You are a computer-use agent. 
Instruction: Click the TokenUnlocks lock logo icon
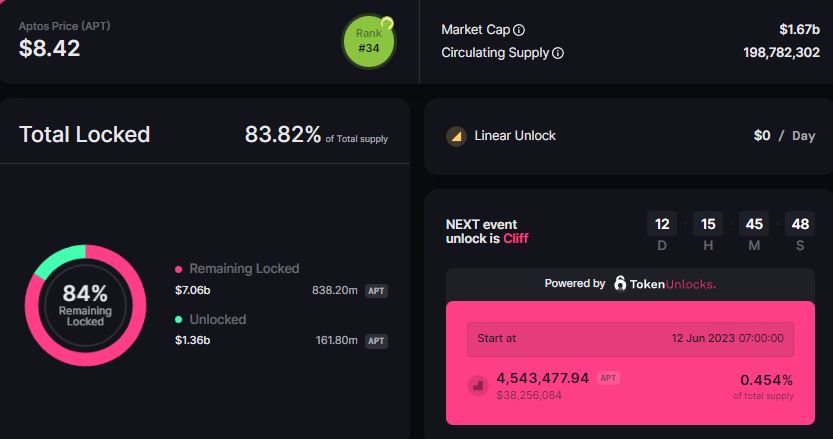(x=620, y=284)
